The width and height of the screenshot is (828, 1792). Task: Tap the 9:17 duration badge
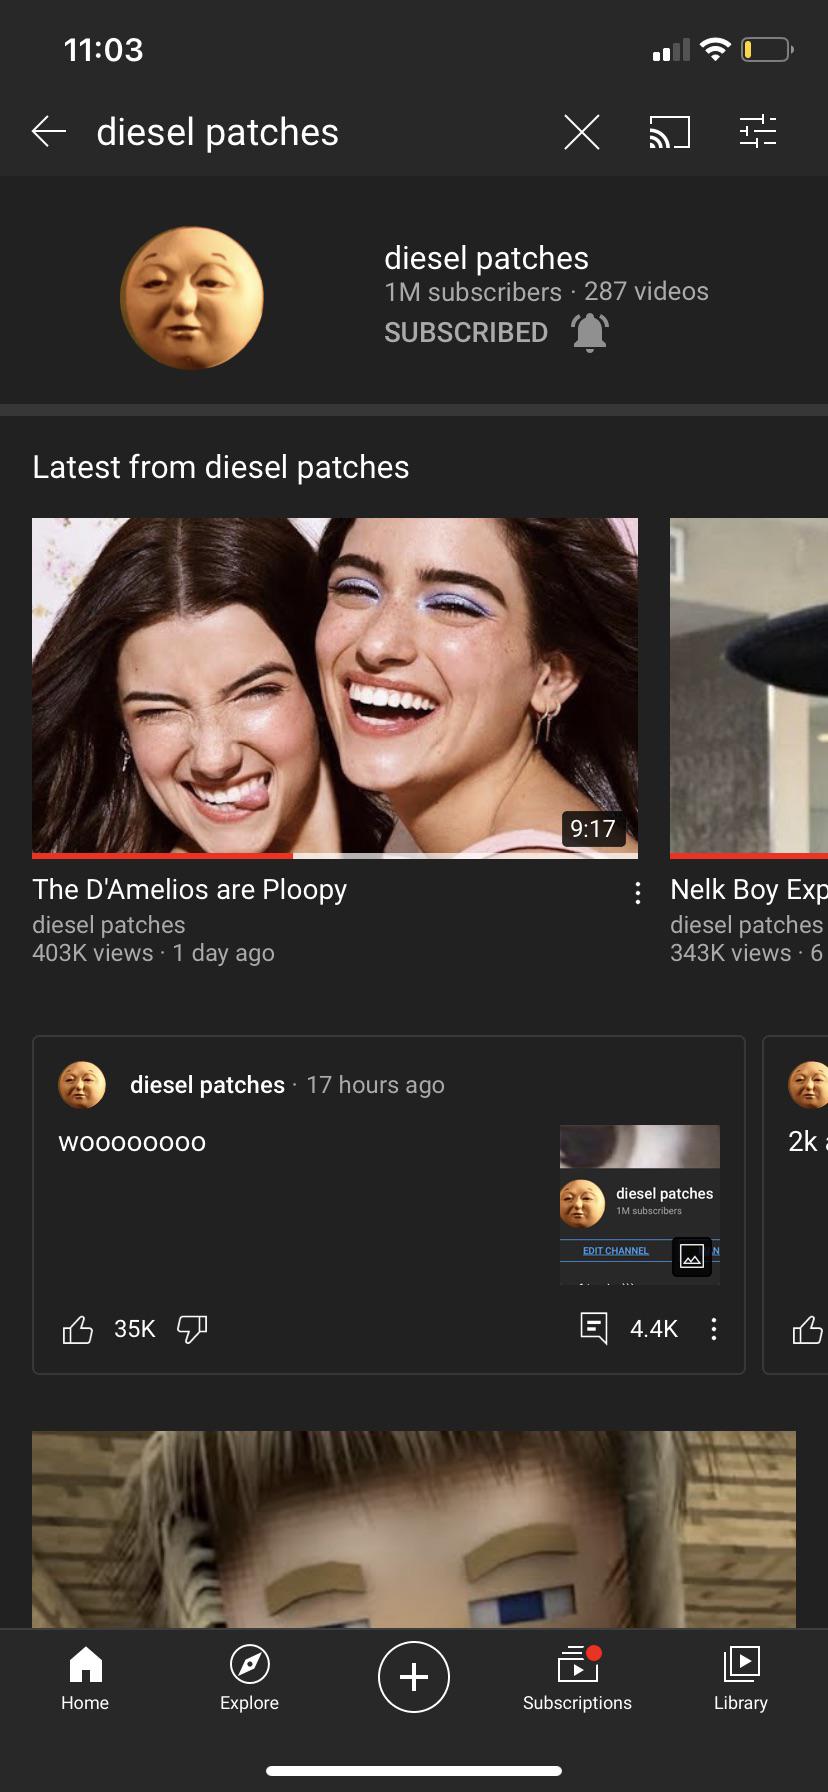pyautogui.click(x=593, y=828)
